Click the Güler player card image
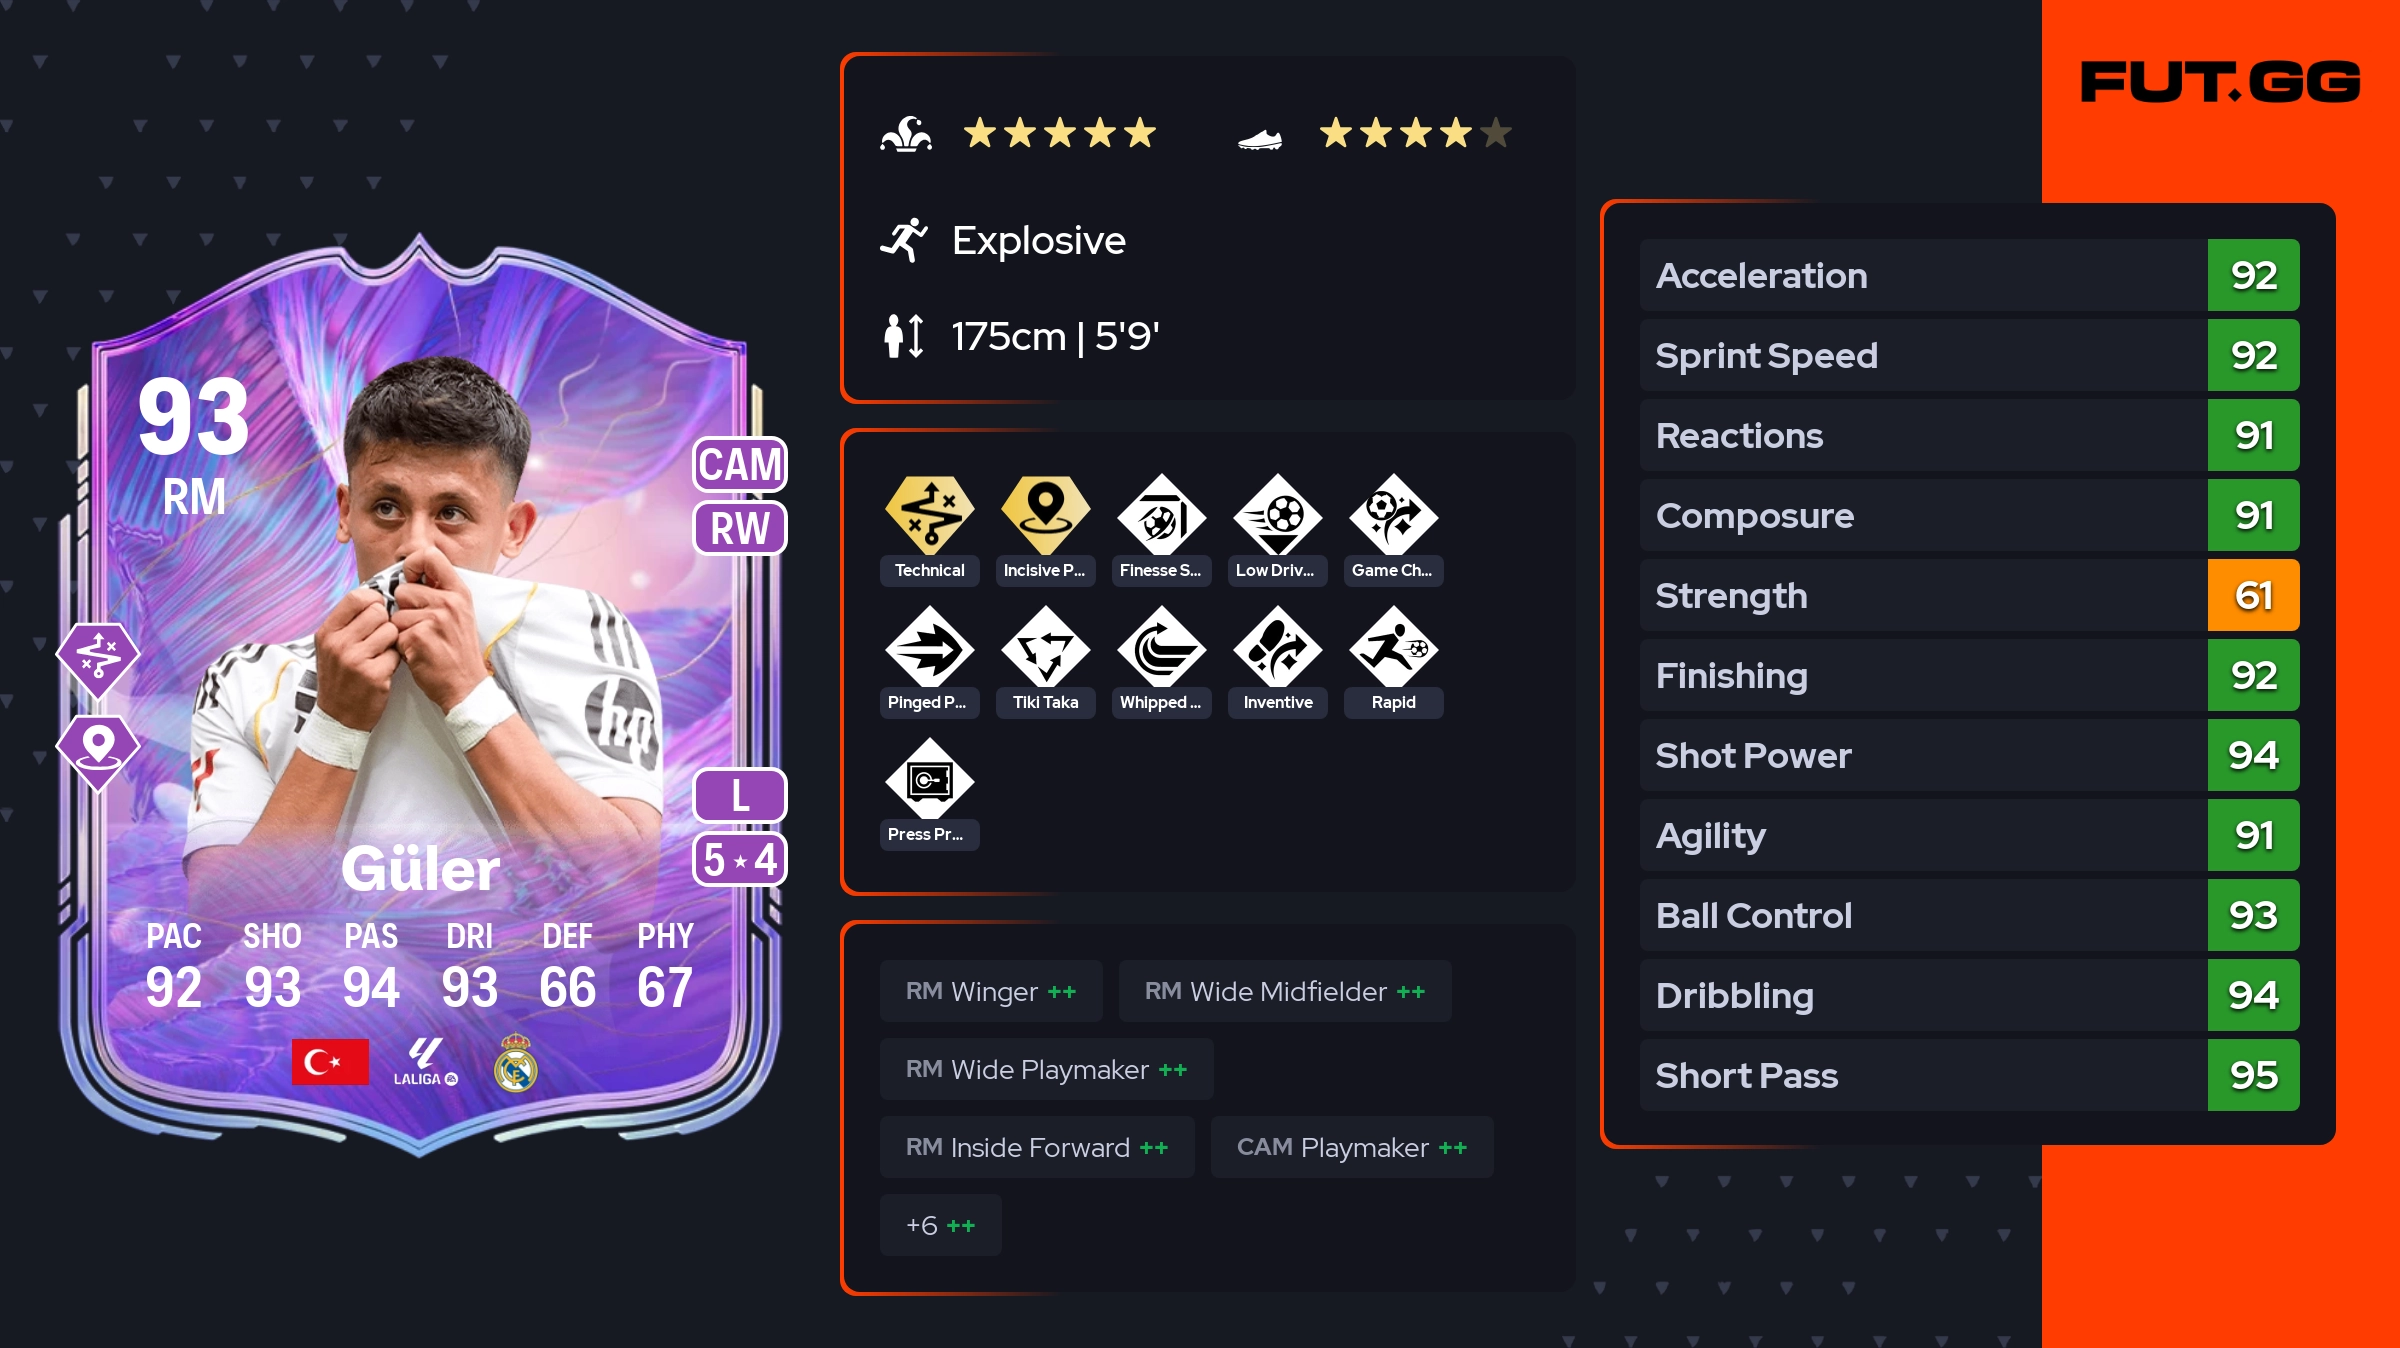The image size is (2400, 1348). click(x=420, y=697)
